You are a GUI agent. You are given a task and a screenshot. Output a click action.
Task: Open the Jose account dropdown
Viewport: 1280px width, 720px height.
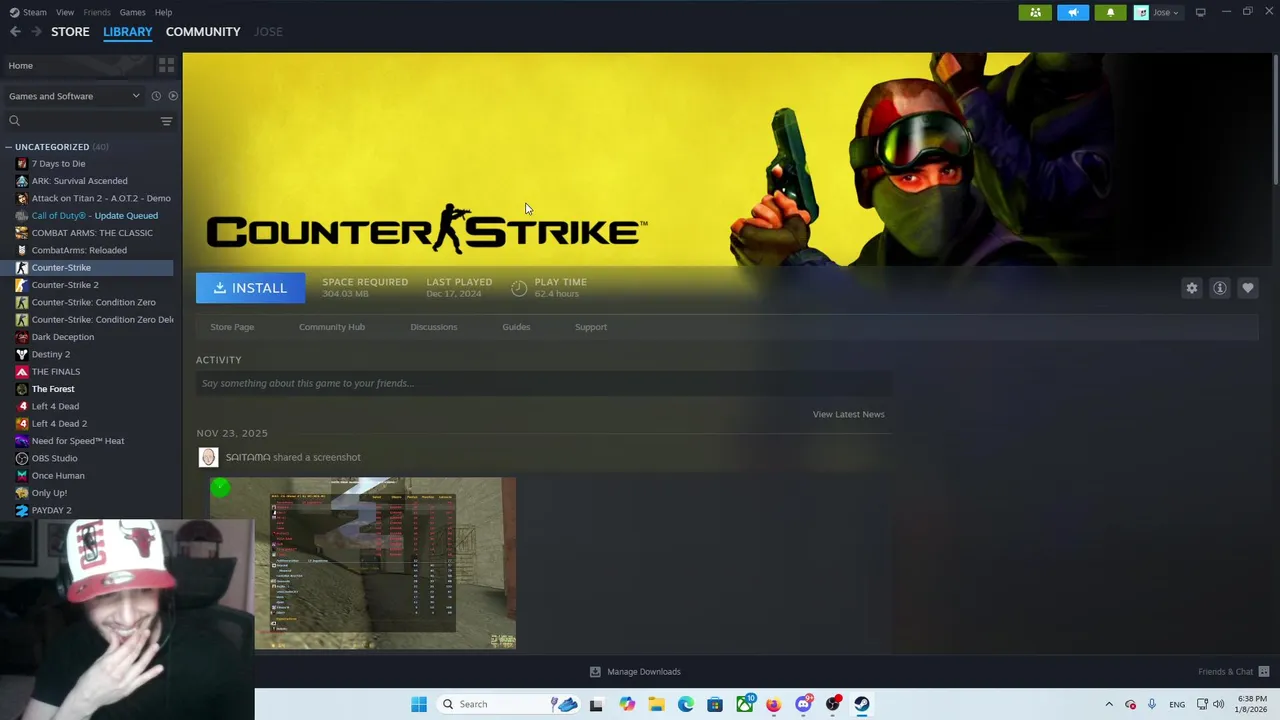(1158, 12)
